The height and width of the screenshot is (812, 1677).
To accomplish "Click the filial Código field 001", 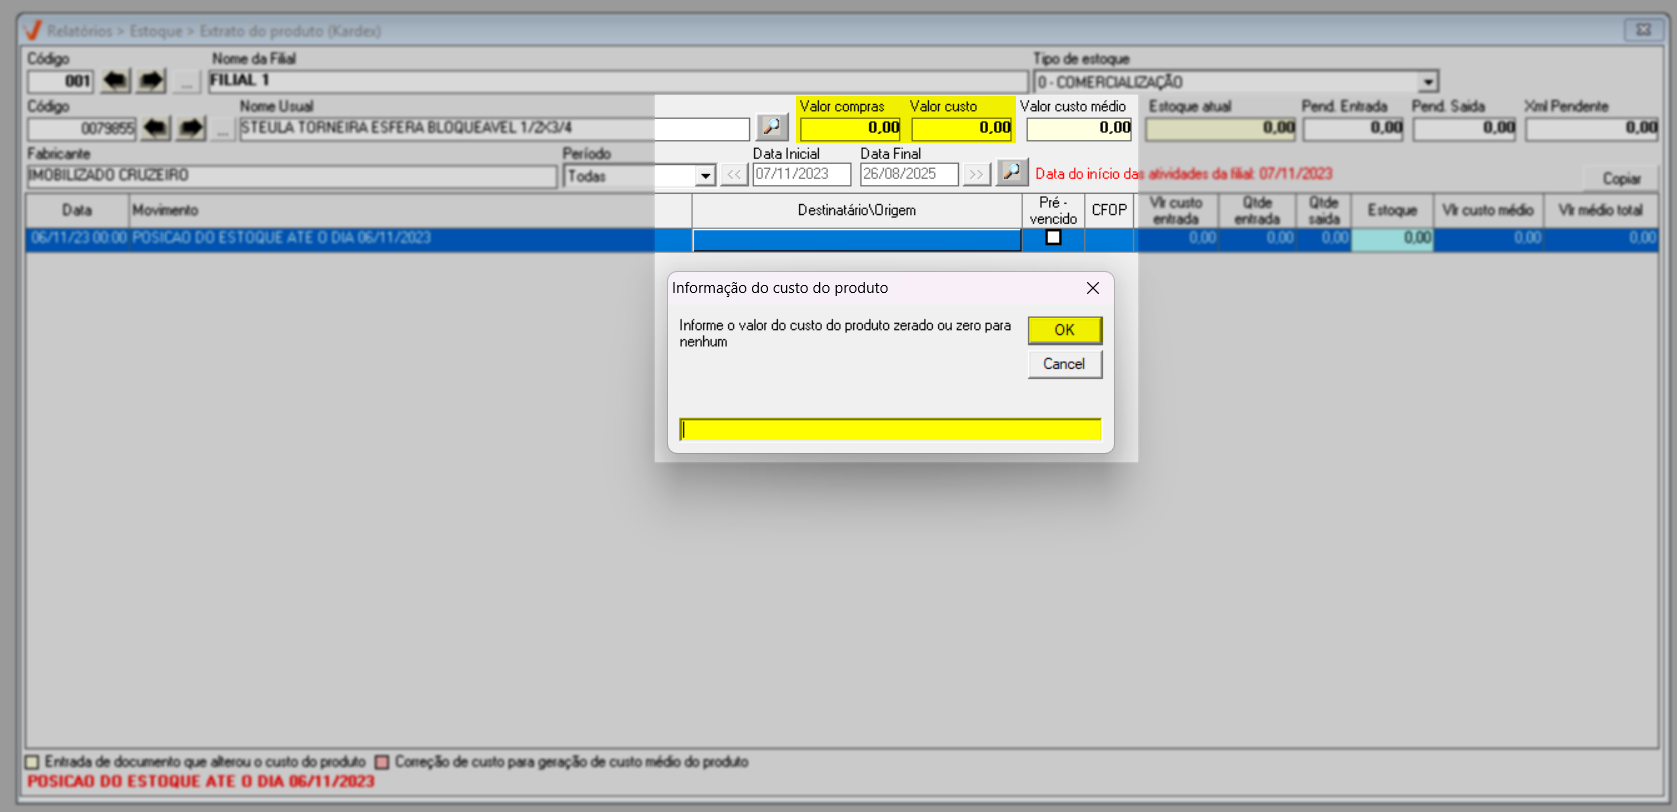I will [x=61, y=81].
